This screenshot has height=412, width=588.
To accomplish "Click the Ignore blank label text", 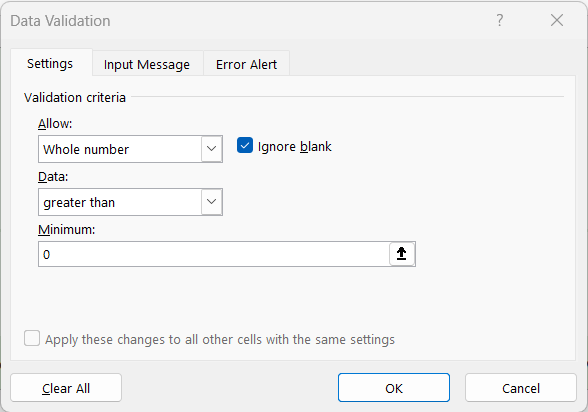I will click(x=294, y=146).
